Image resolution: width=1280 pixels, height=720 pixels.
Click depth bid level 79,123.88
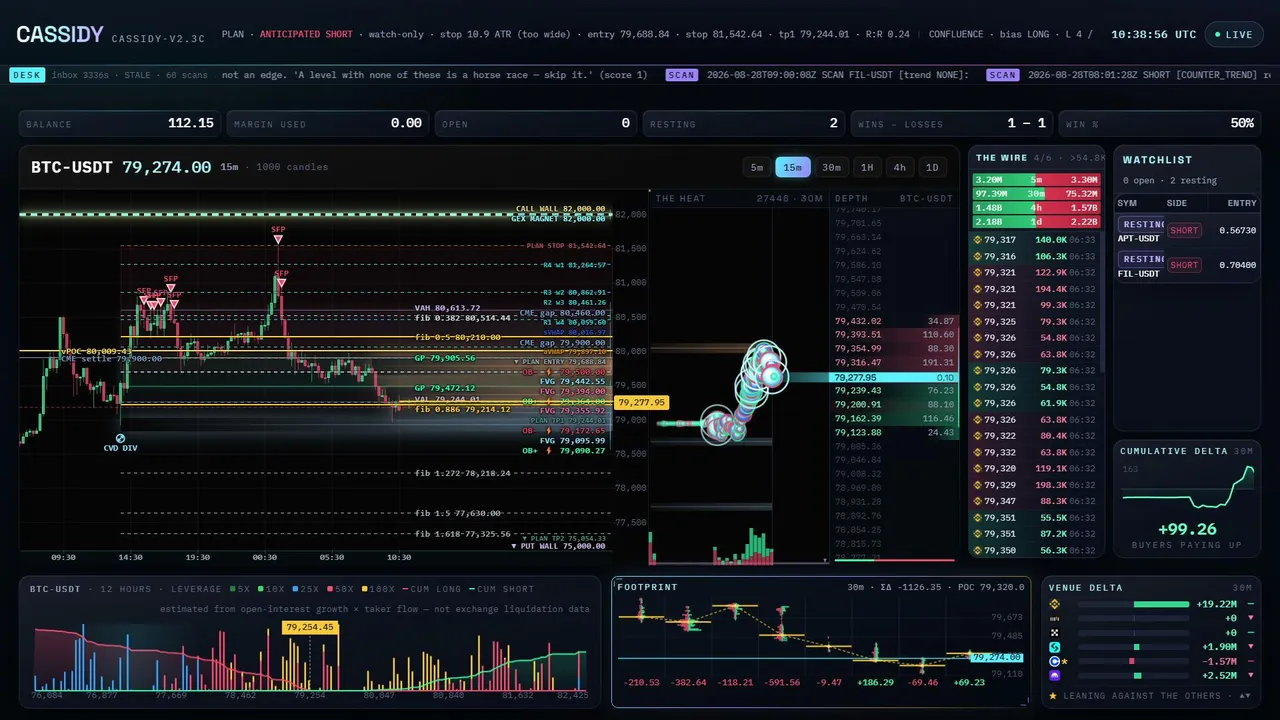(x=894, y=432)
